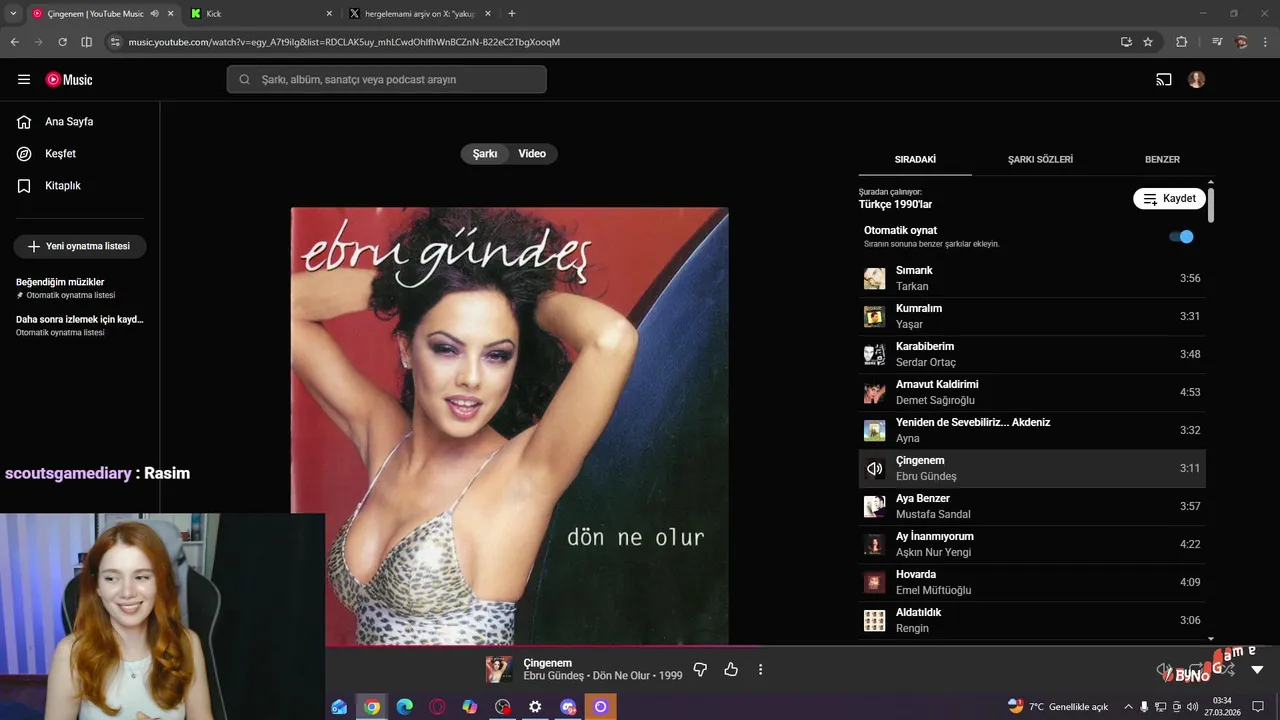Open the account avatar menu
The height and width of the screenshot is (720, 1280).
1197,80
